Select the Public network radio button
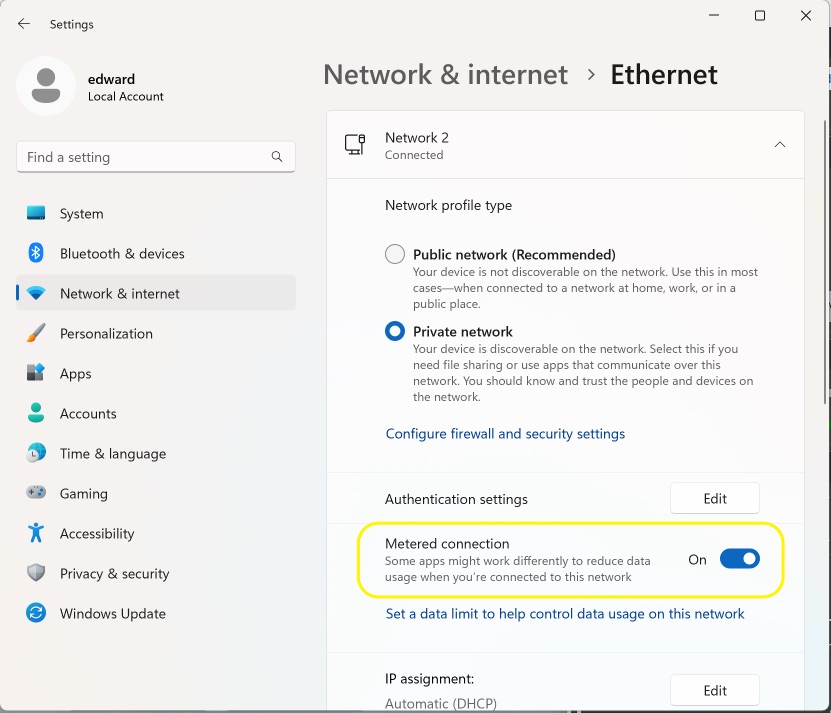 pos(395,254)
